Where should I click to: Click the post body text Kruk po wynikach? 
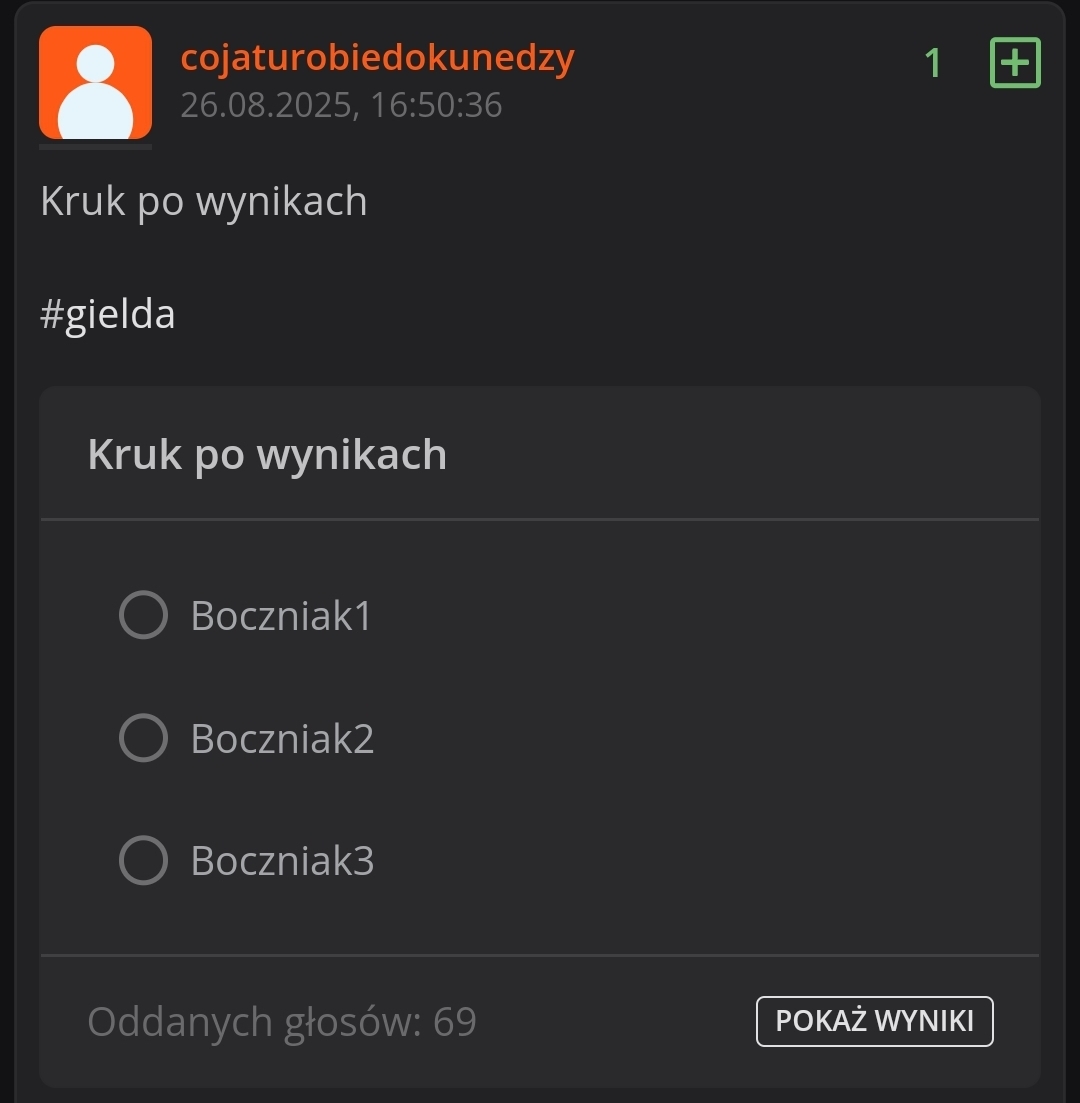(x=204, y=201)
